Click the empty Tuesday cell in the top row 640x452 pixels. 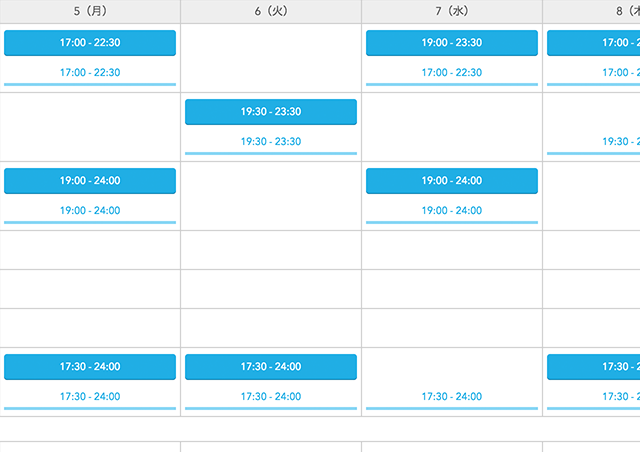click(x=271, y=58)
